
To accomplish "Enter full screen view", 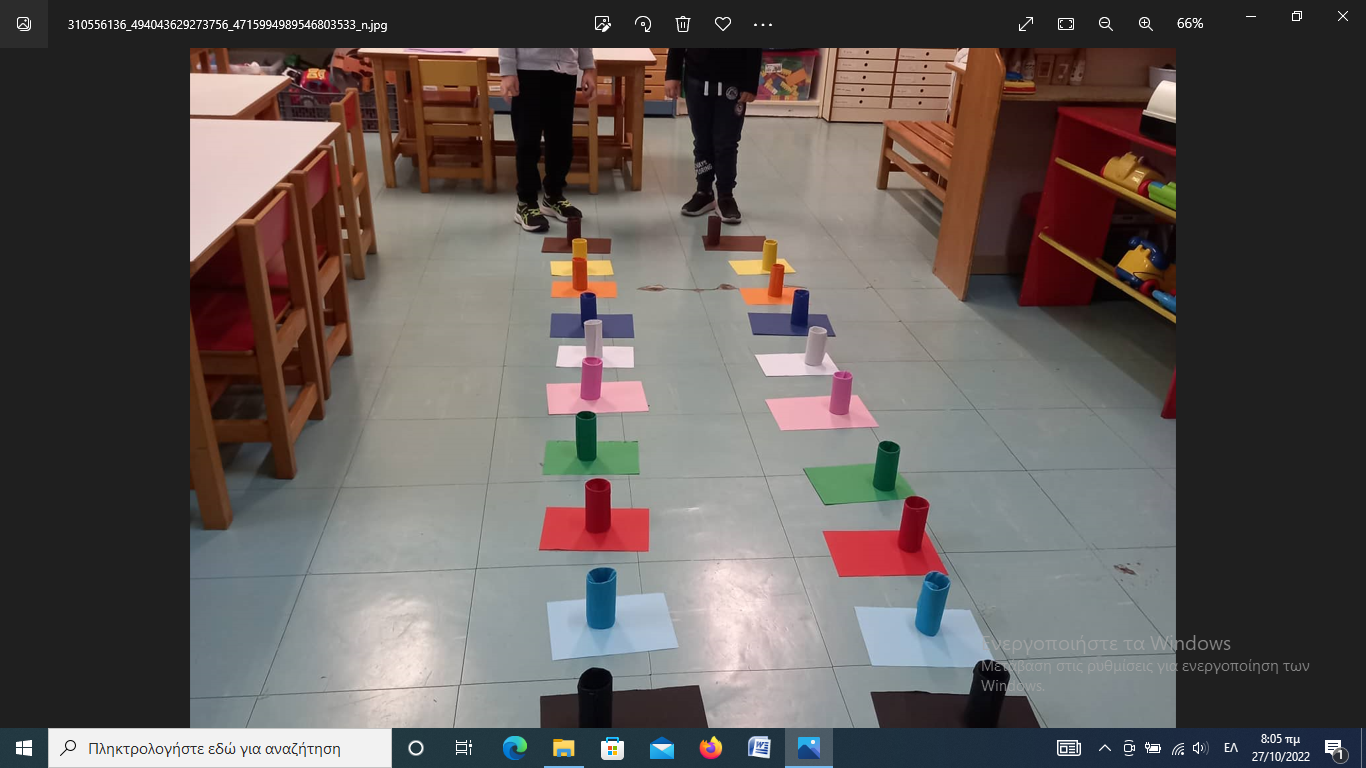I will tap(1026, 23).
